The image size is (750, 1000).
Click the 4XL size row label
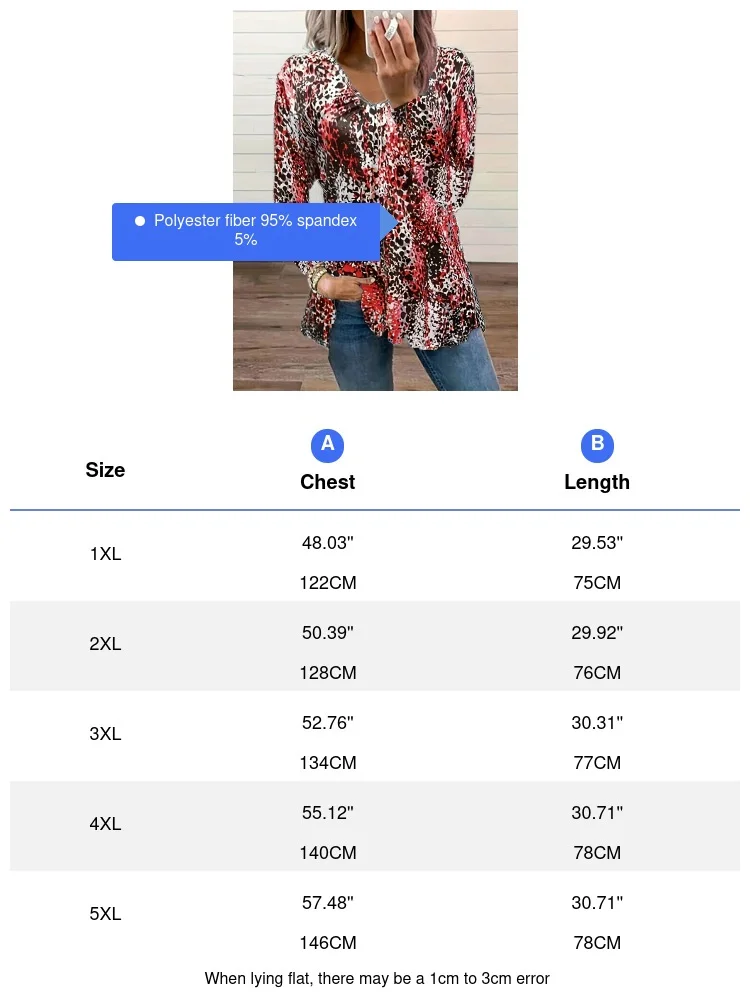(x=105, y=824)
